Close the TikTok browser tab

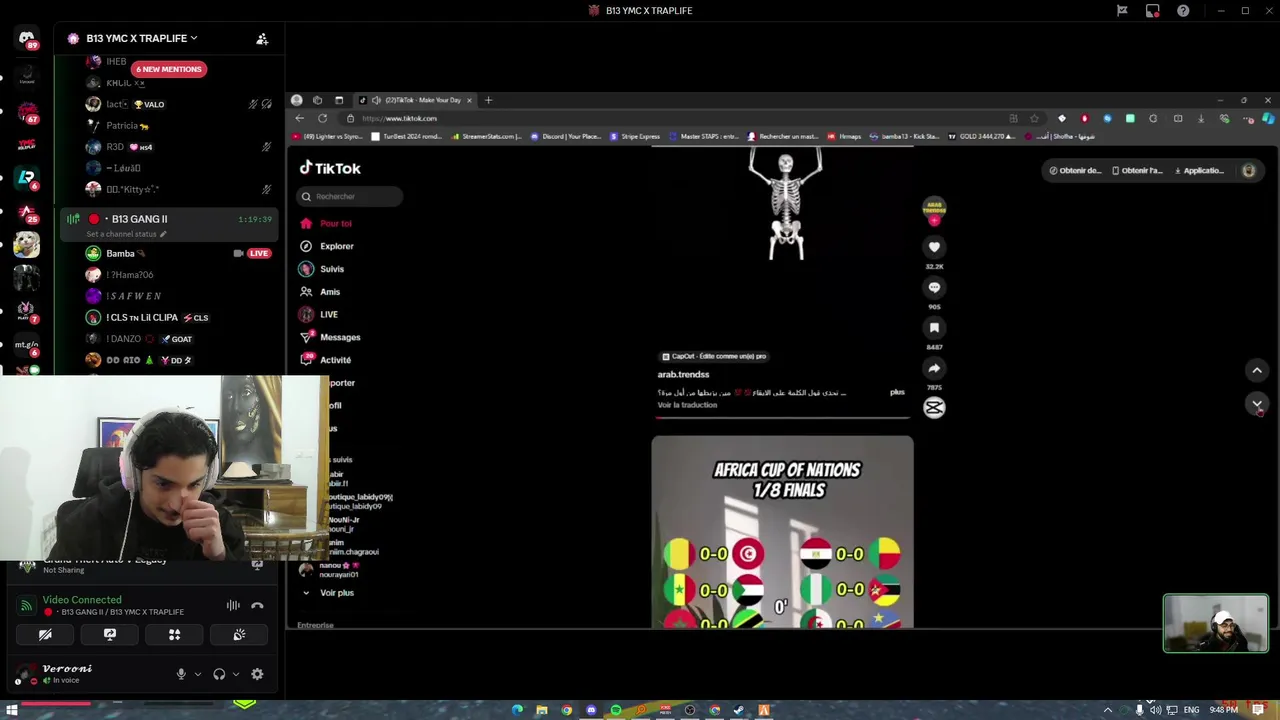(469, 100)
